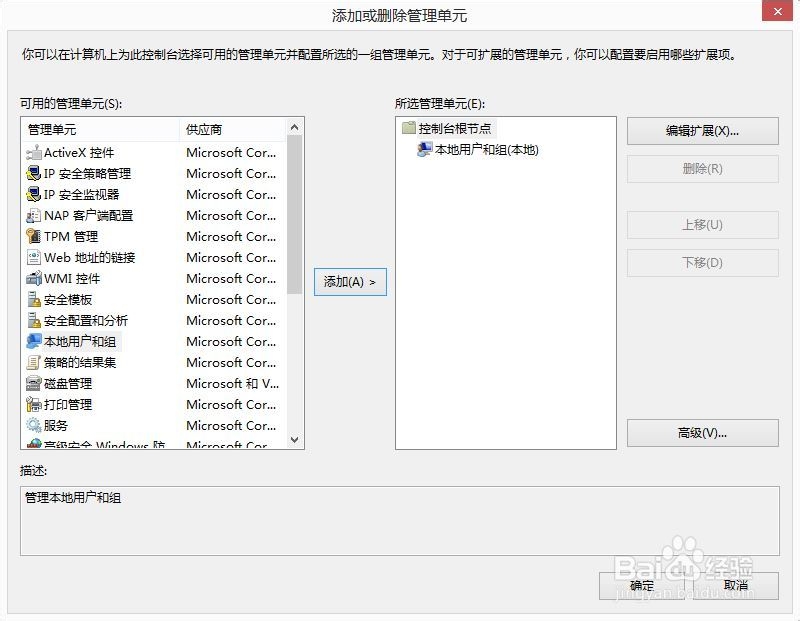800x621 pixels.
Task: Select Web 地址的链接 entry
Action: click(90, 257)
